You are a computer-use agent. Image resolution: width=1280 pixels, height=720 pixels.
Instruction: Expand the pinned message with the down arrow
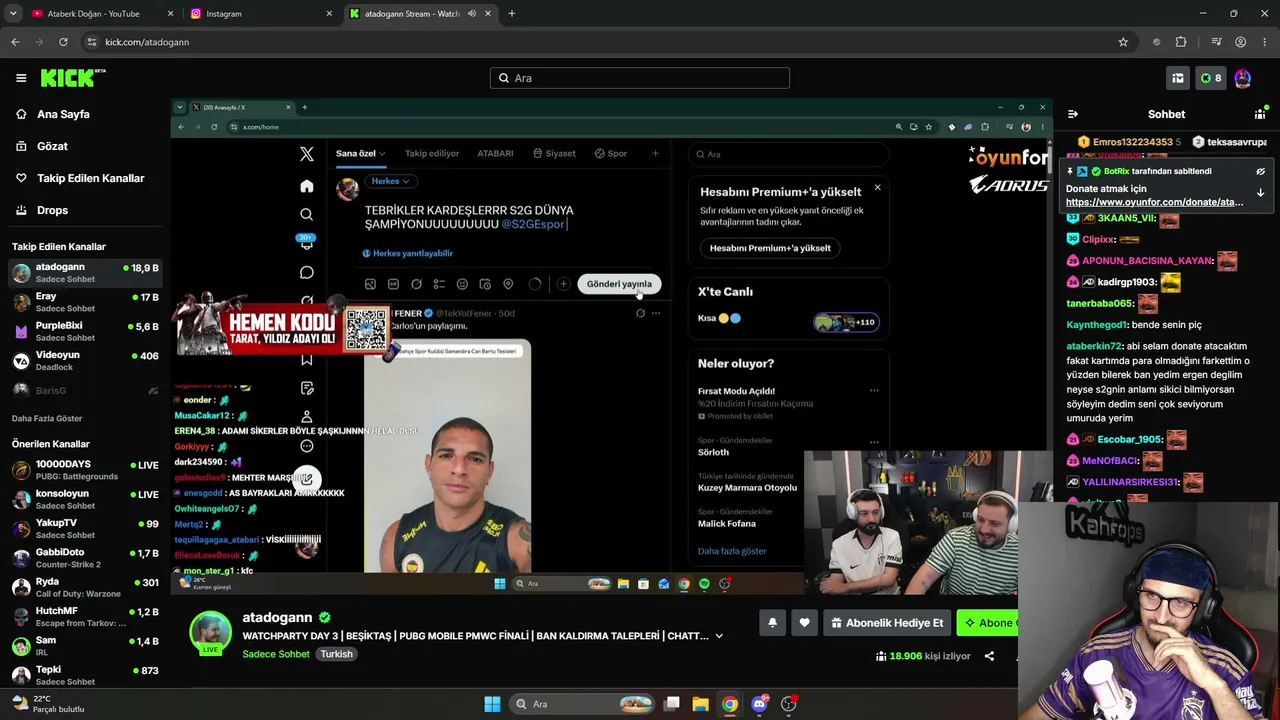(x=1260, y=192)
